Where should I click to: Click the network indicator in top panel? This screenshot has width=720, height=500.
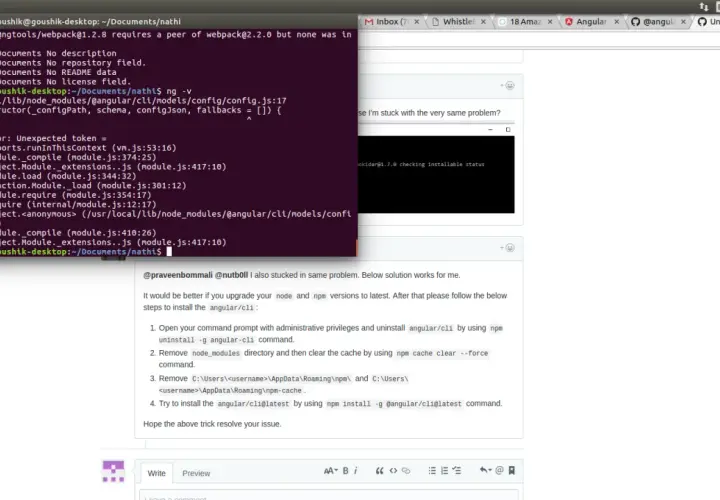pyautogui.click(x=703, y=6)
